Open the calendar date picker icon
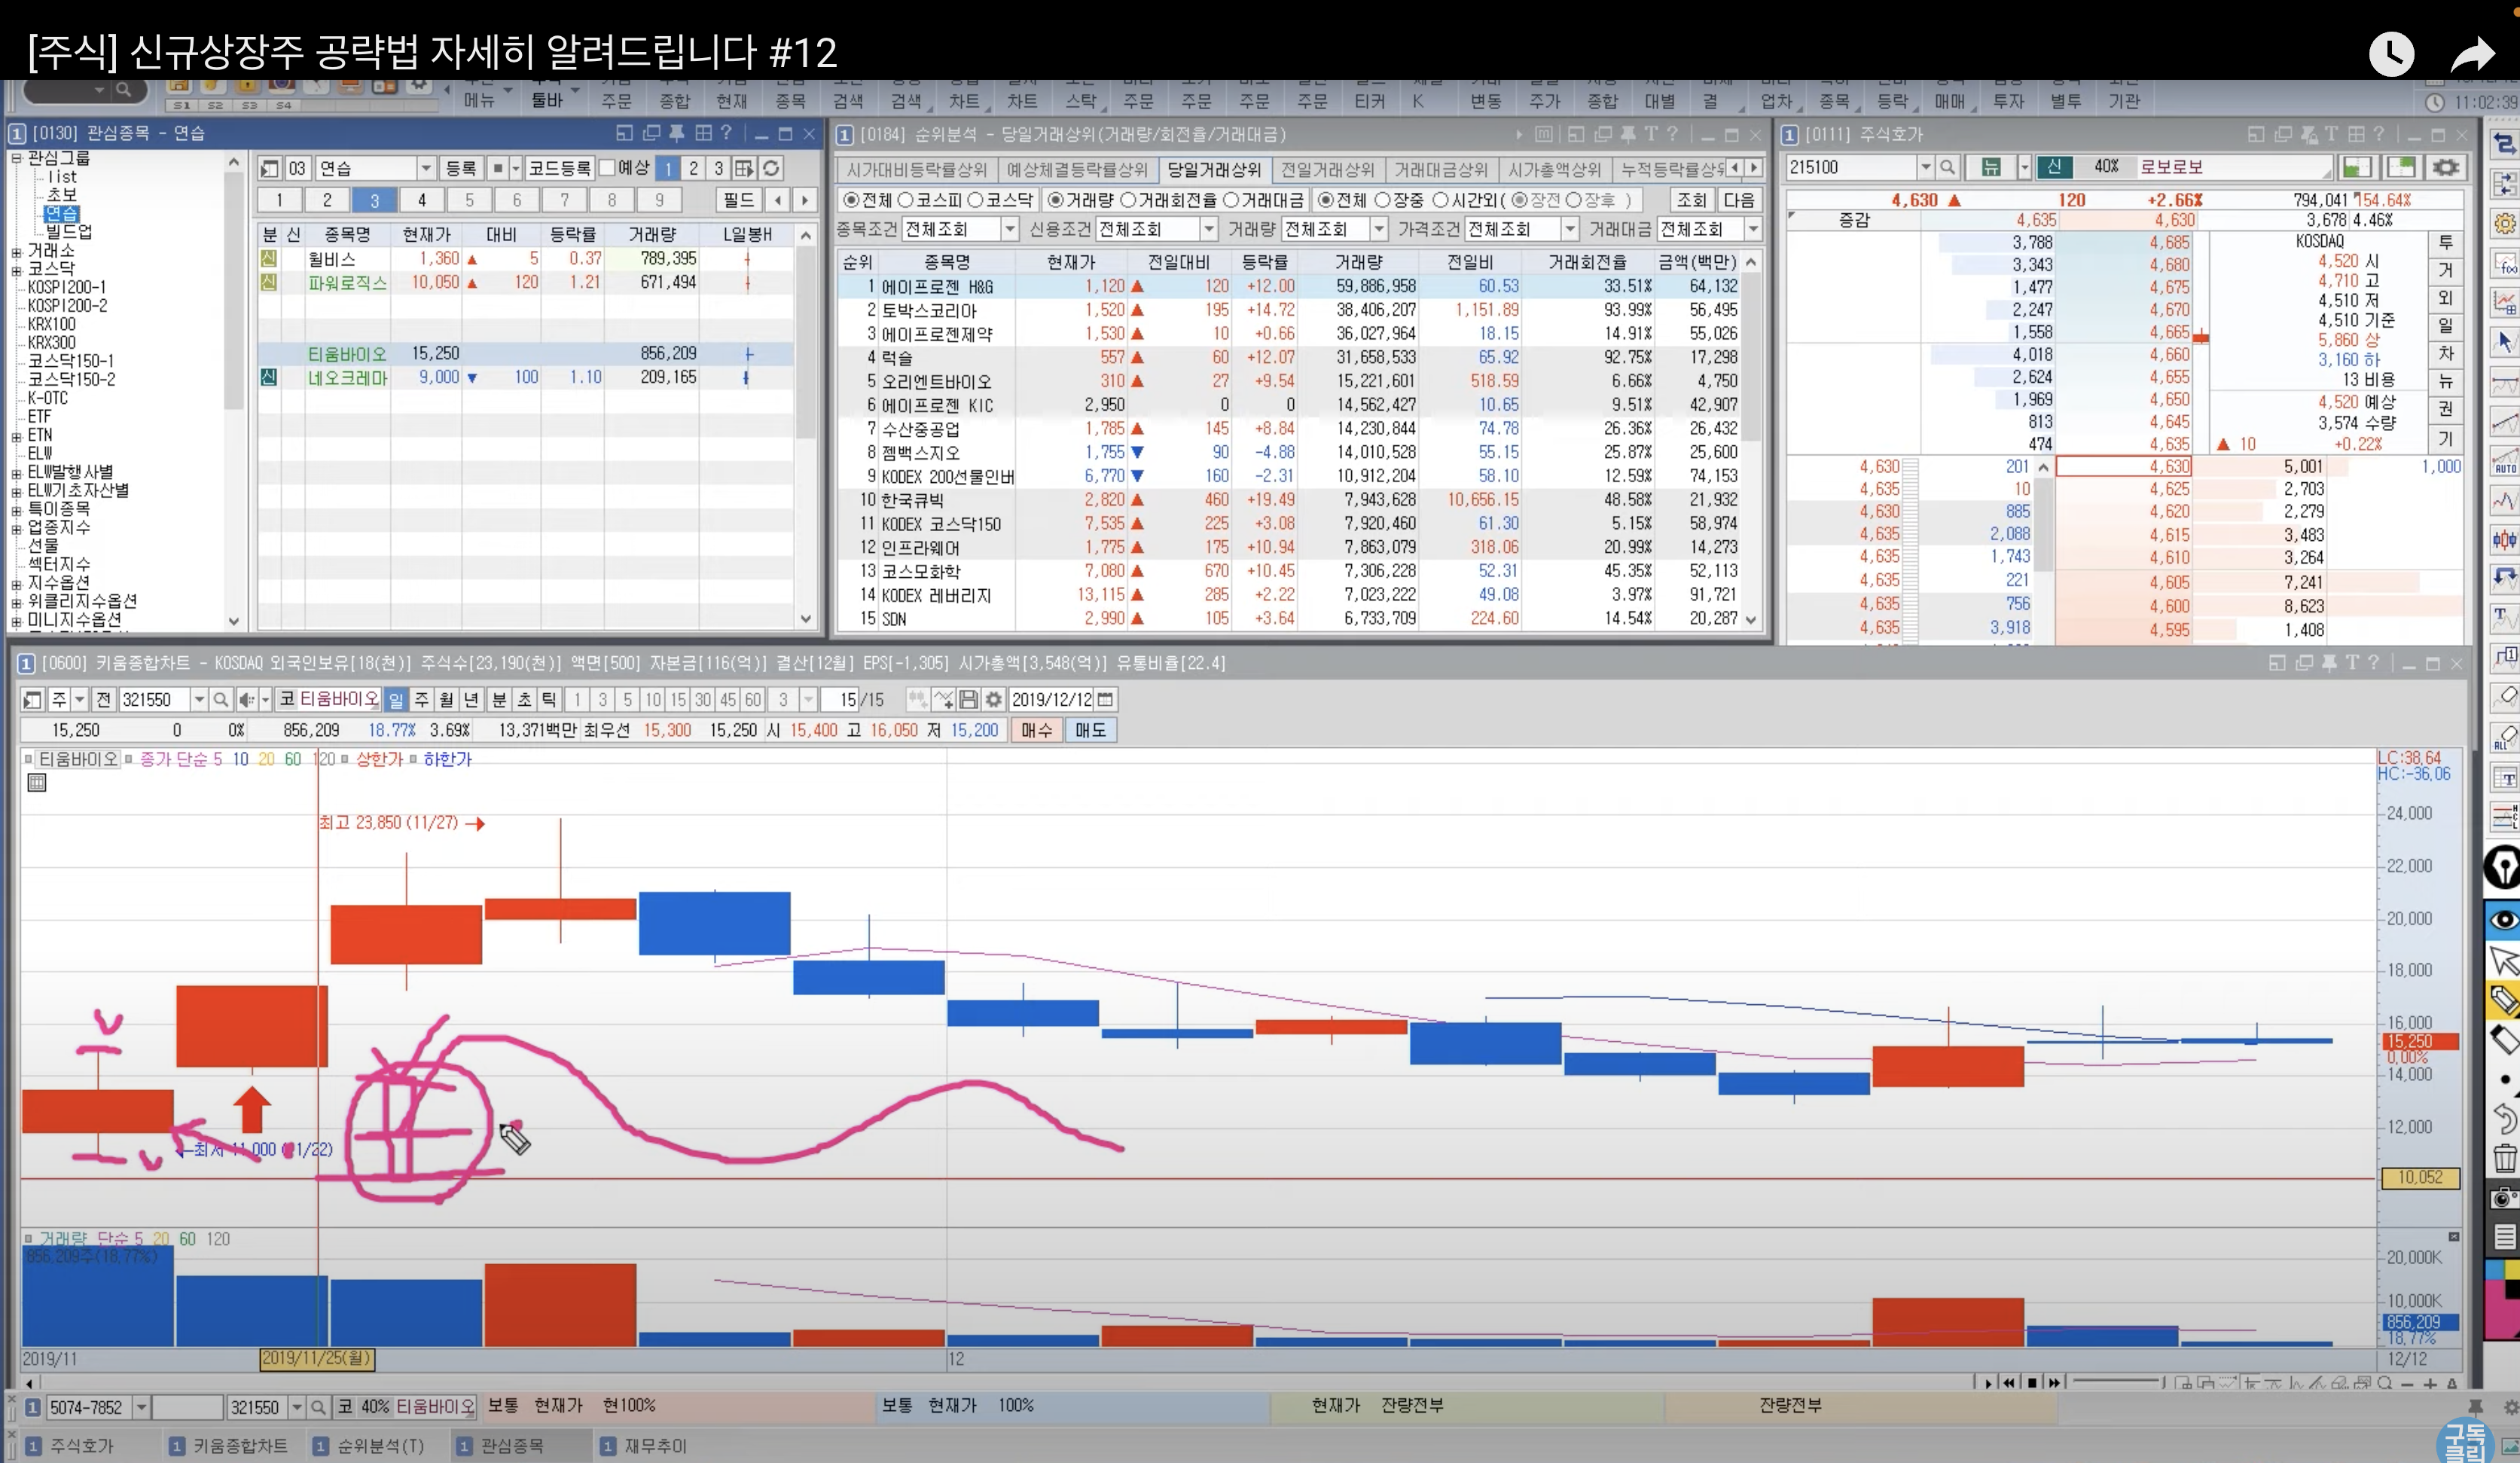 pos(1105,700)
